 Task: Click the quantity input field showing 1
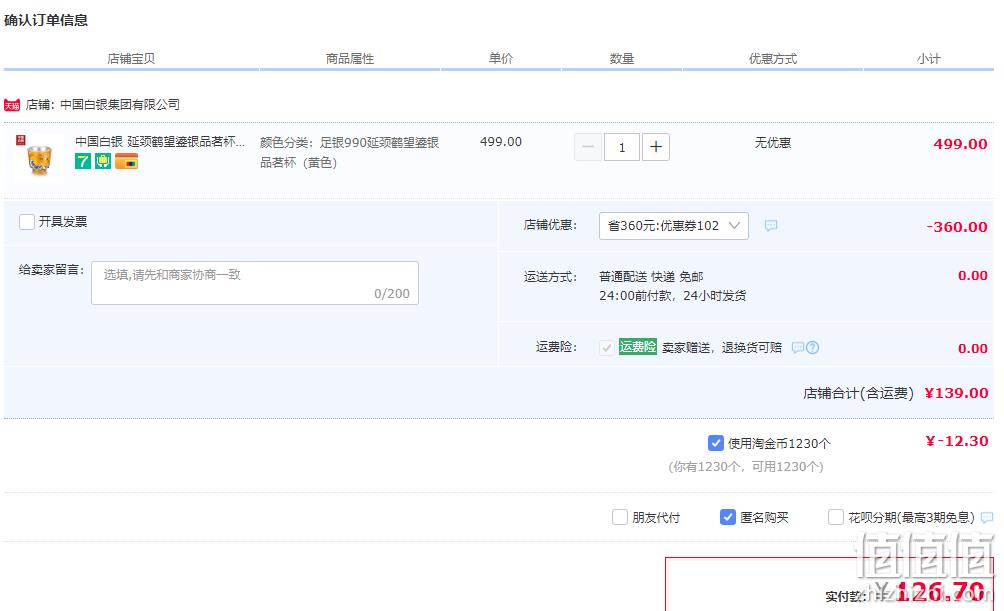click(x=622, y=147)
